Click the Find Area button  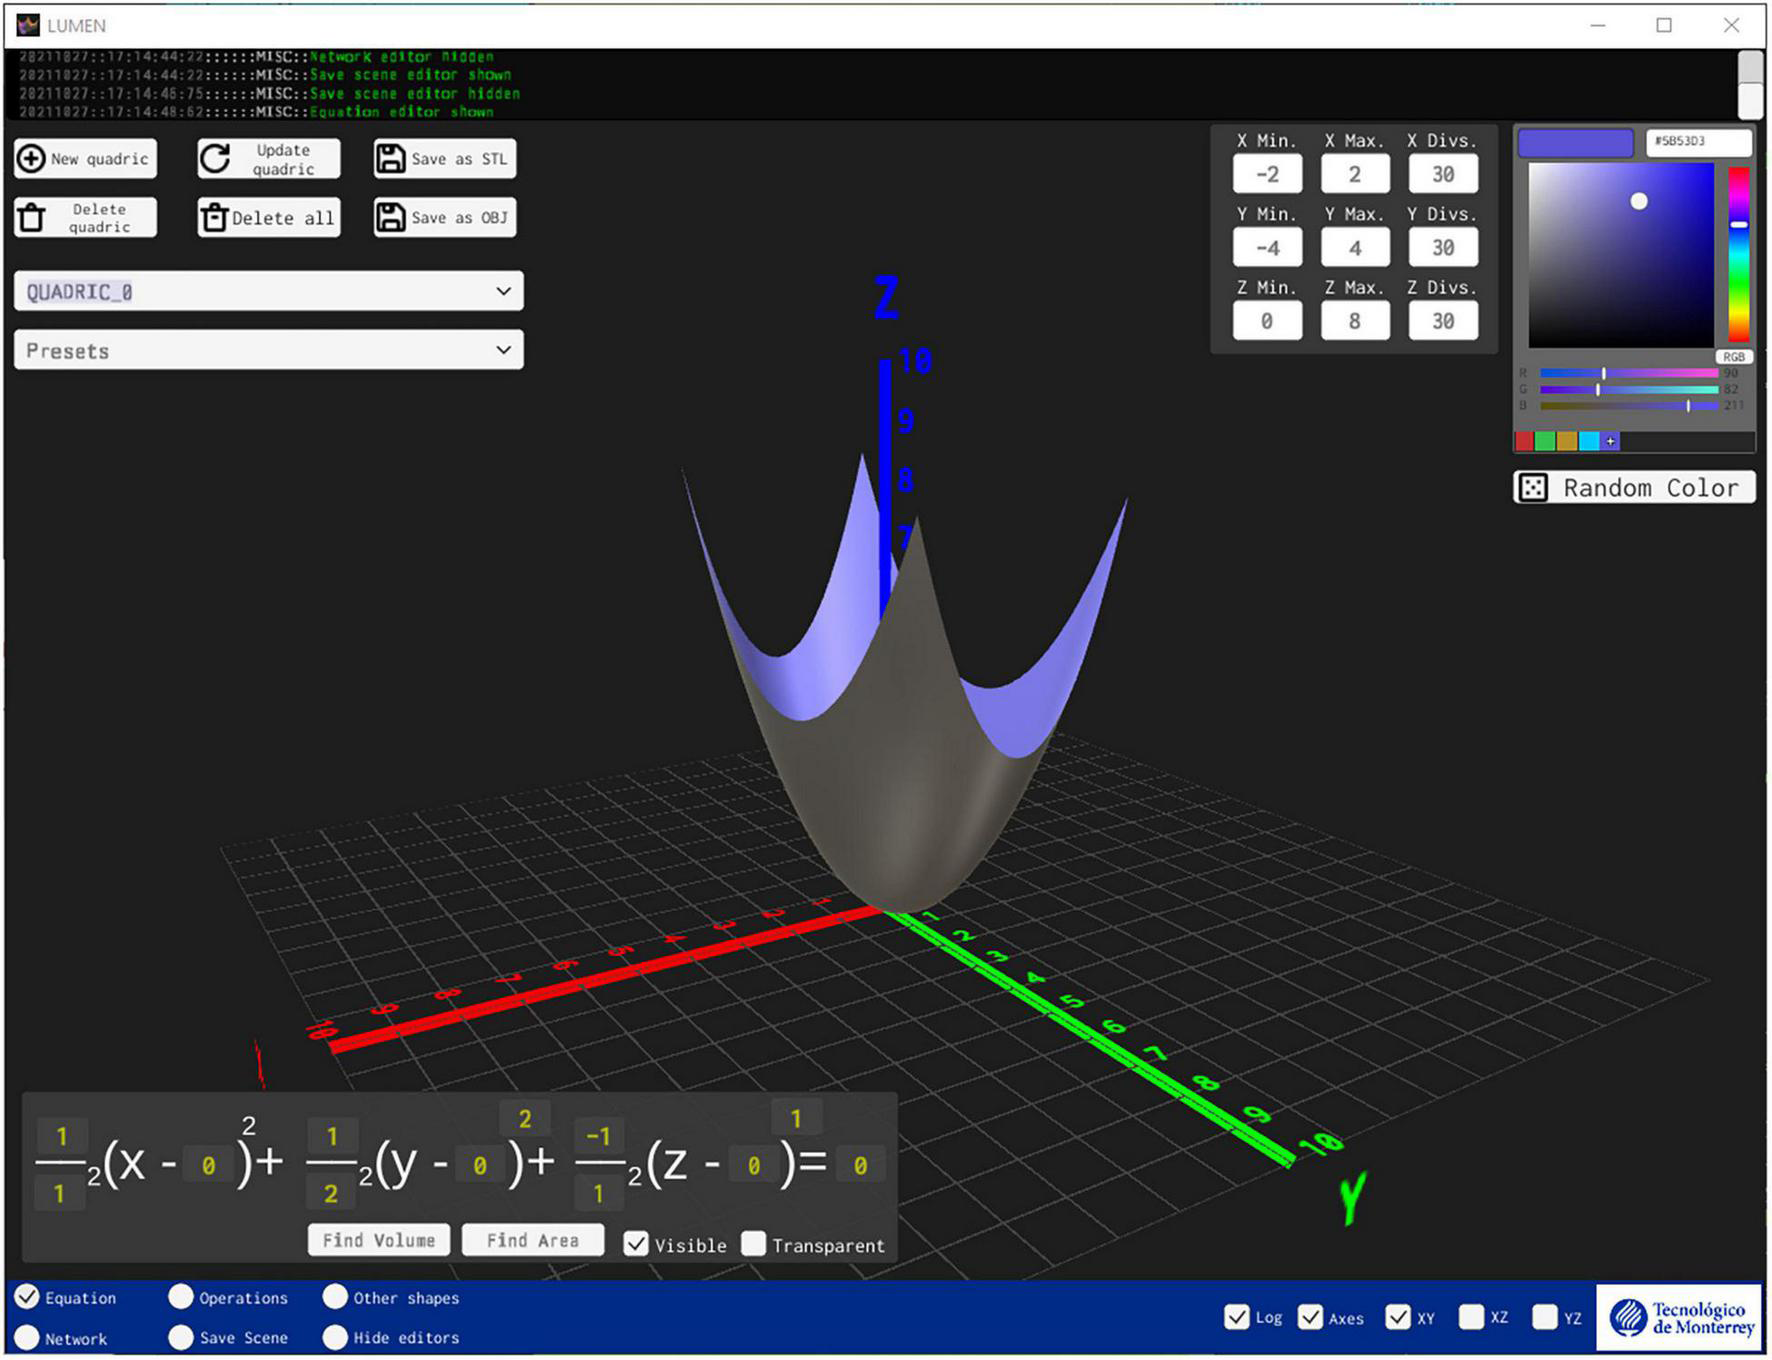[x=533, y=1240]
